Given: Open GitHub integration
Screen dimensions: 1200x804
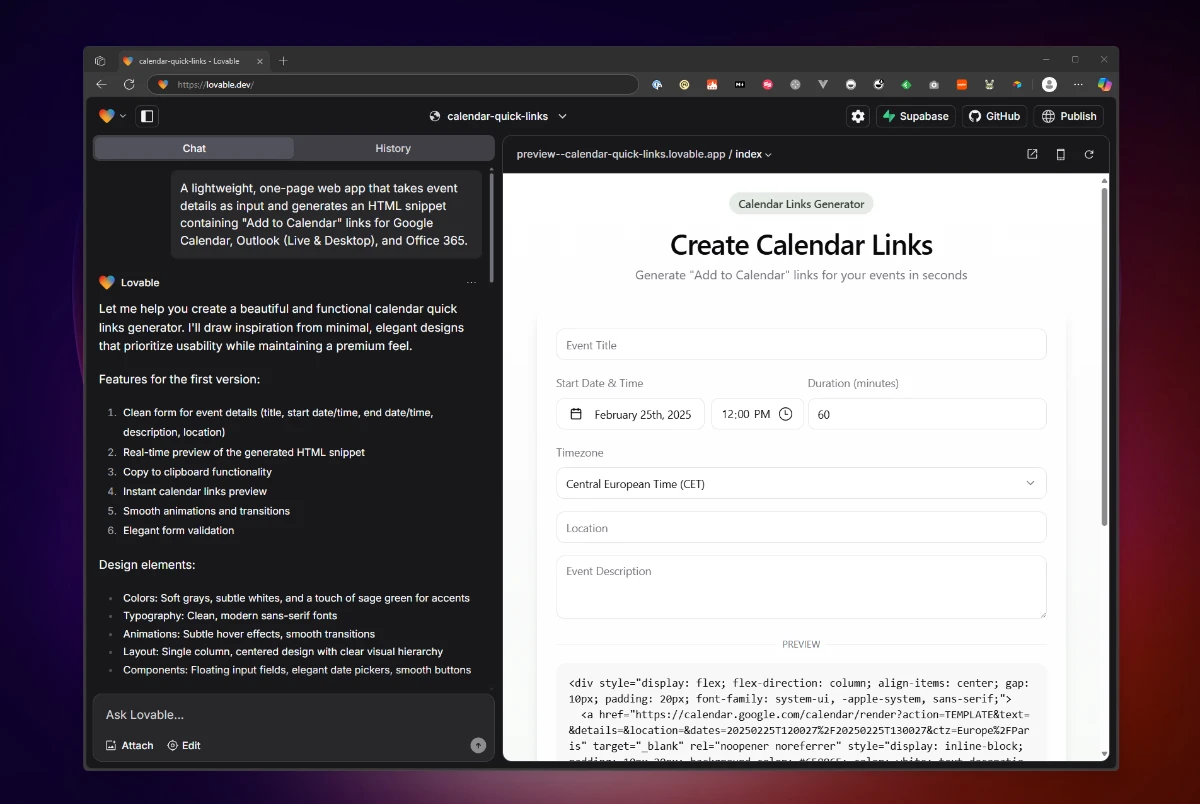Looking at the screenshot, I should [x=994, y=116].
